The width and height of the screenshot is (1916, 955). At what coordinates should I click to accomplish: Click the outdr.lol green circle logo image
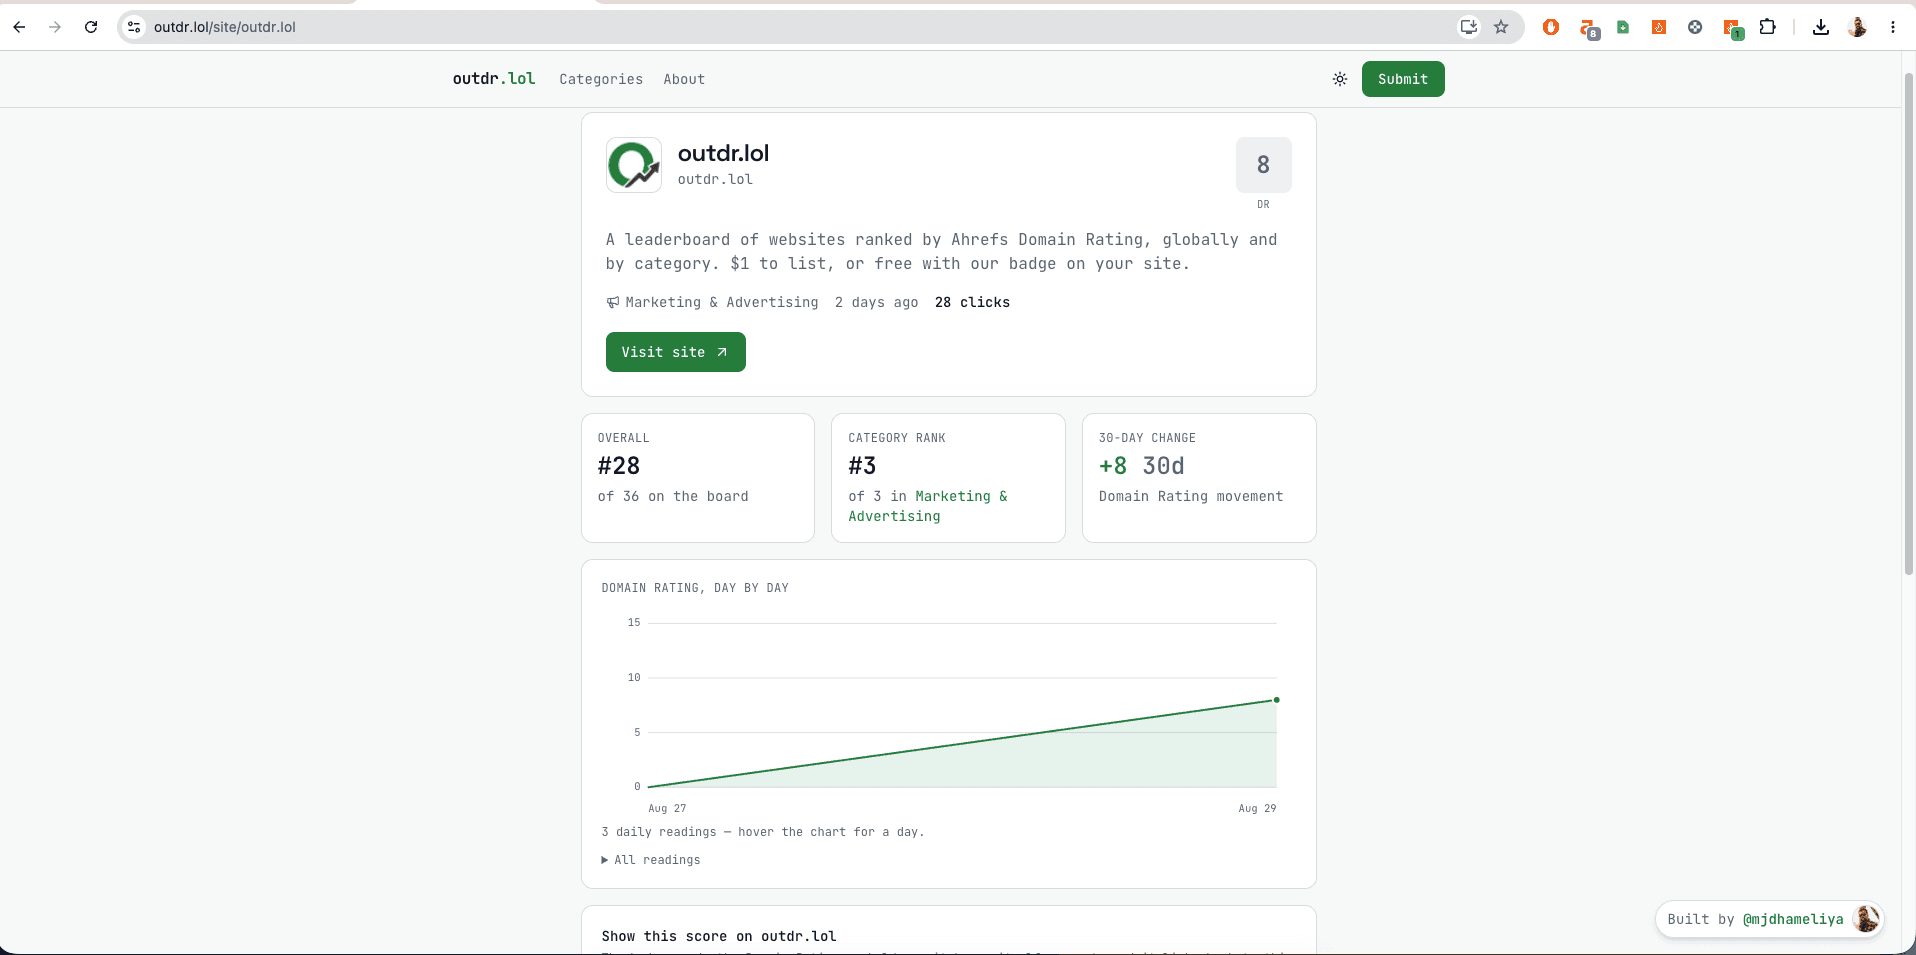click(634, 165)
